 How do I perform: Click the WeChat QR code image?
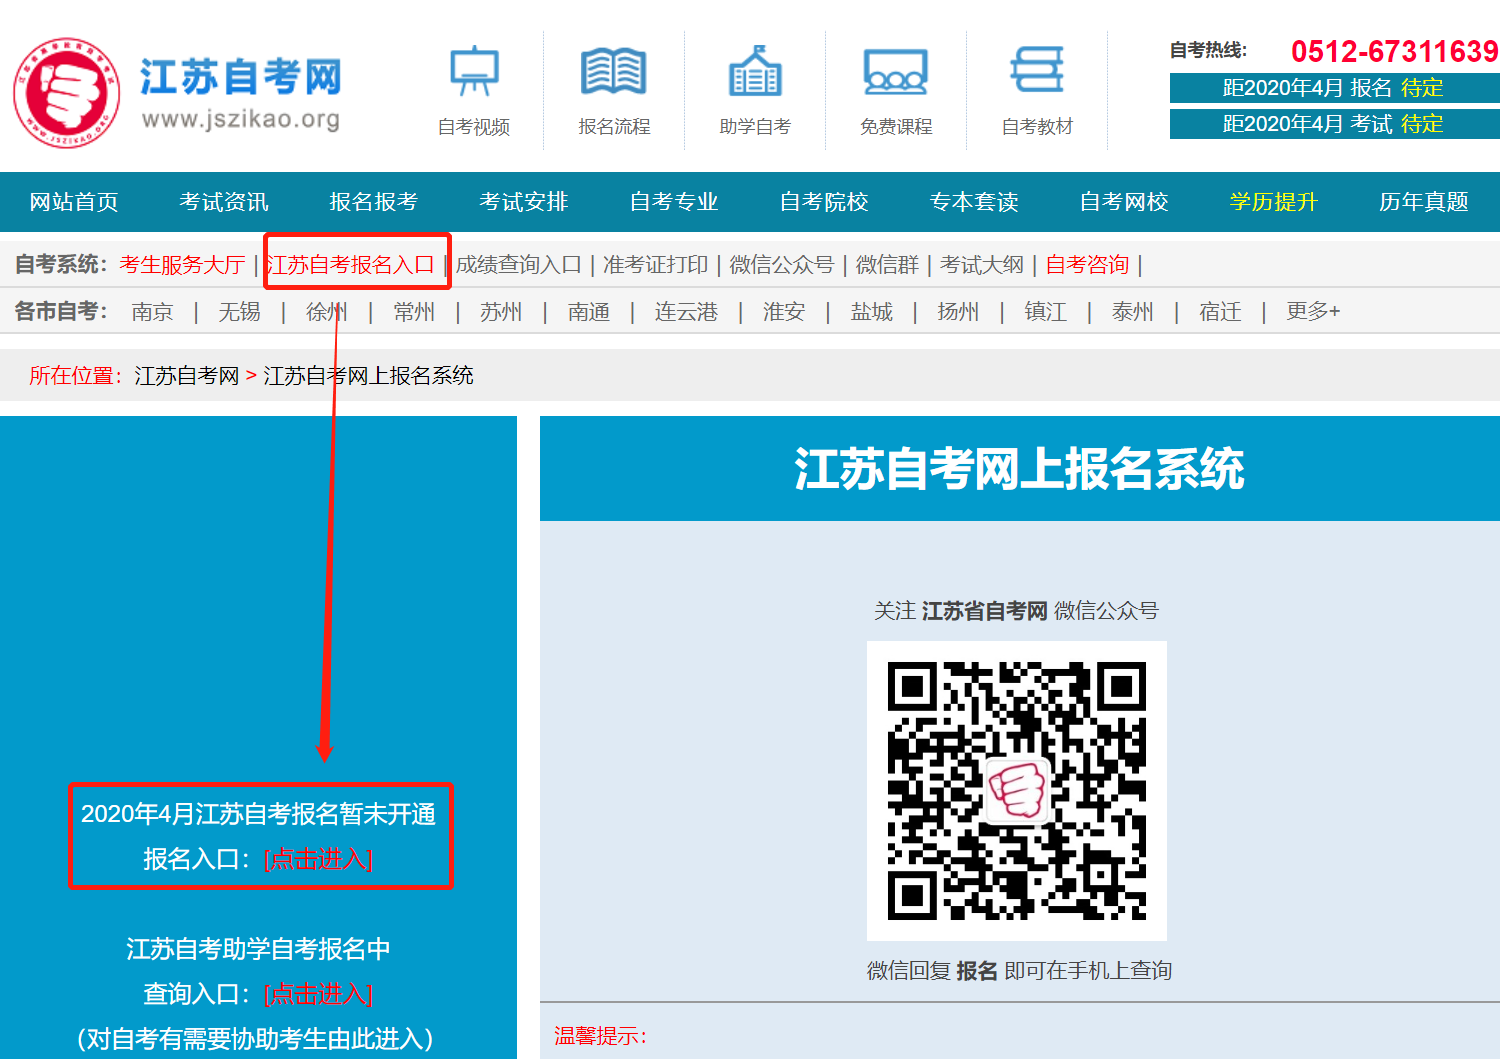1017,791
